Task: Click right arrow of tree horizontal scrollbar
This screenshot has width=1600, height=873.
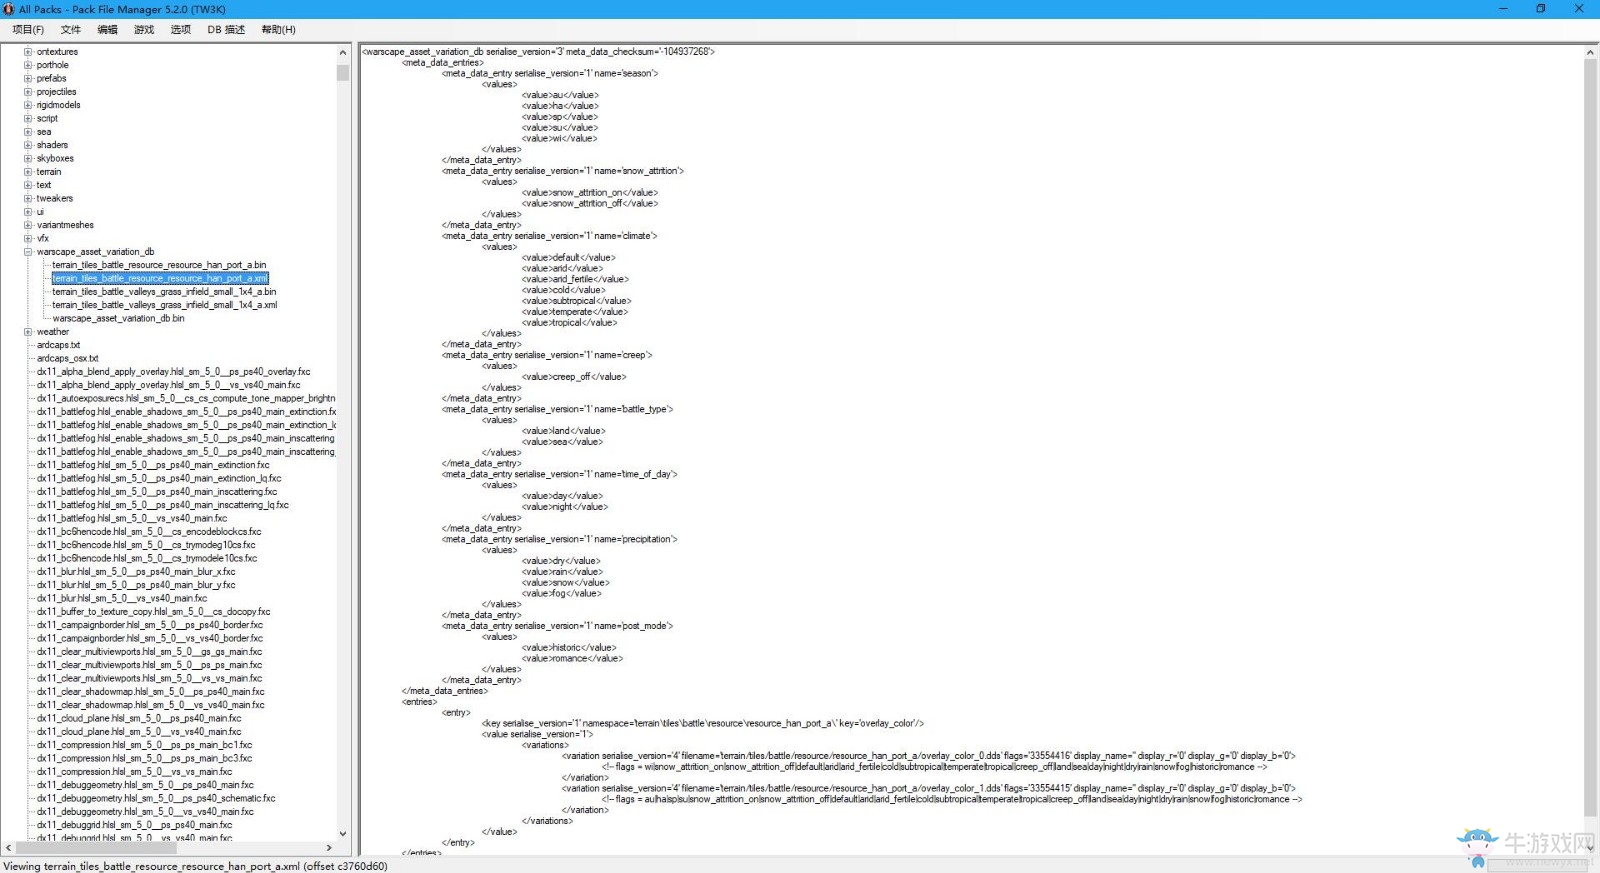Action: [329, 848]
